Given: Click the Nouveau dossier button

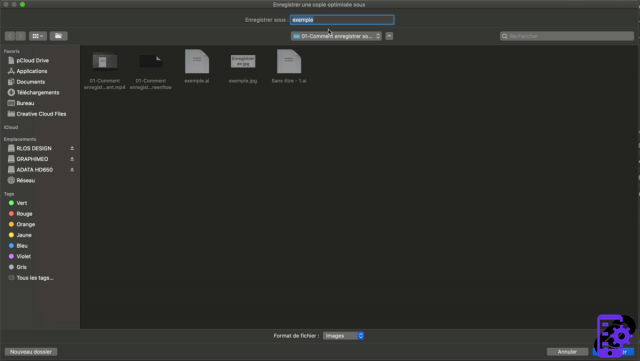Looking at the screenshot, I should tap(31, 352).
